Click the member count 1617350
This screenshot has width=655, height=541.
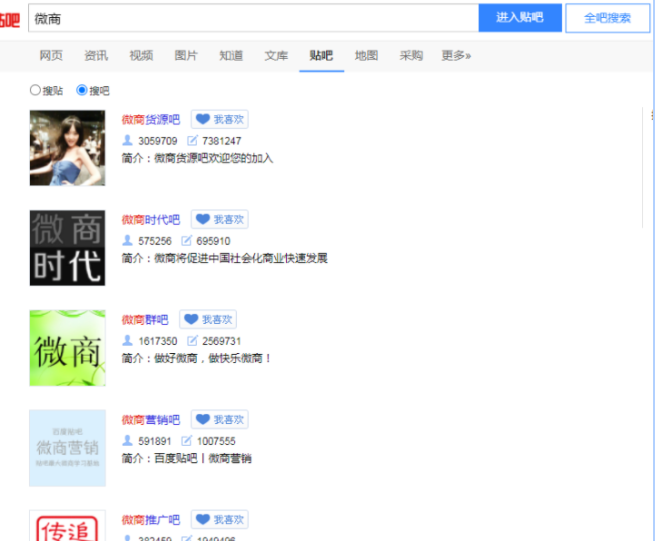(x=158, y=341)
